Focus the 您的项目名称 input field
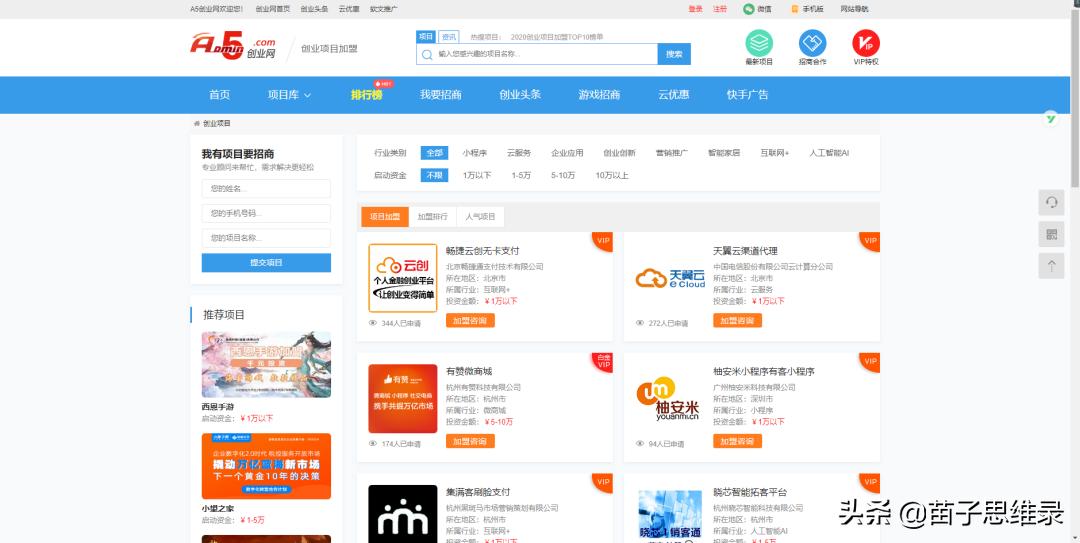The image size is (1080, 543). click(266, 238)
